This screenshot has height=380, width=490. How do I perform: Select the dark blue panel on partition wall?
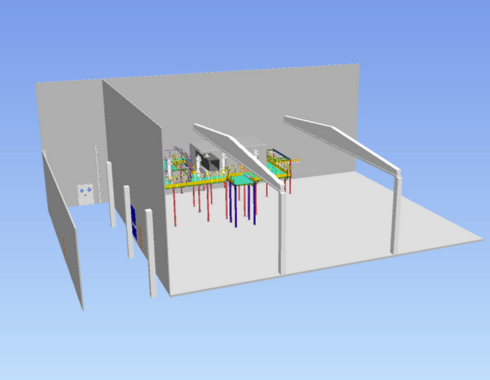click(134, 222)
